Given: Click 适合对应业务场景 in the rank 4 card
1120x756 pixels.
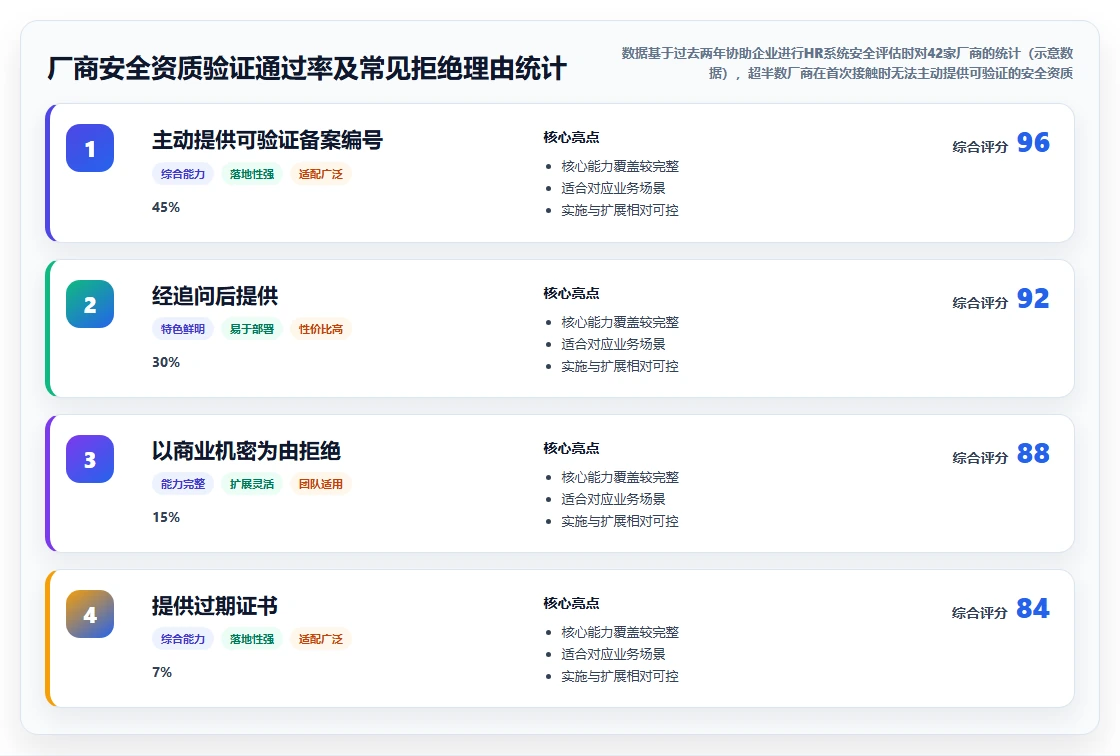Looking at the screenshot, I should click(x=614, y=654).
